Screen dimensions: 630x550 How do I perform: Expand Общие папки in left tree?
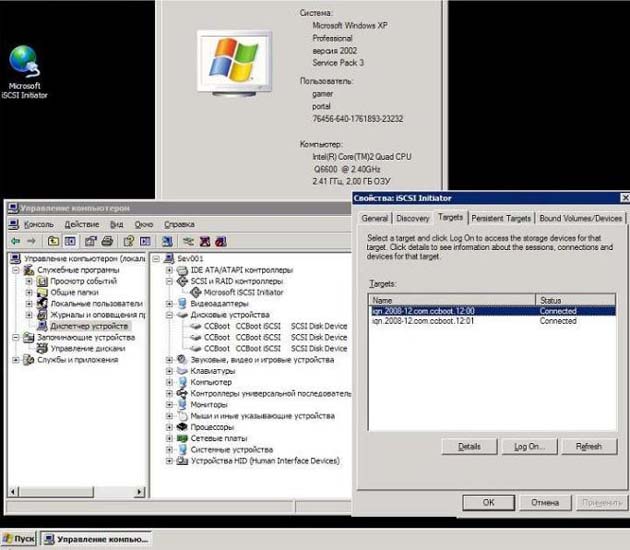[x=29, y=292]
